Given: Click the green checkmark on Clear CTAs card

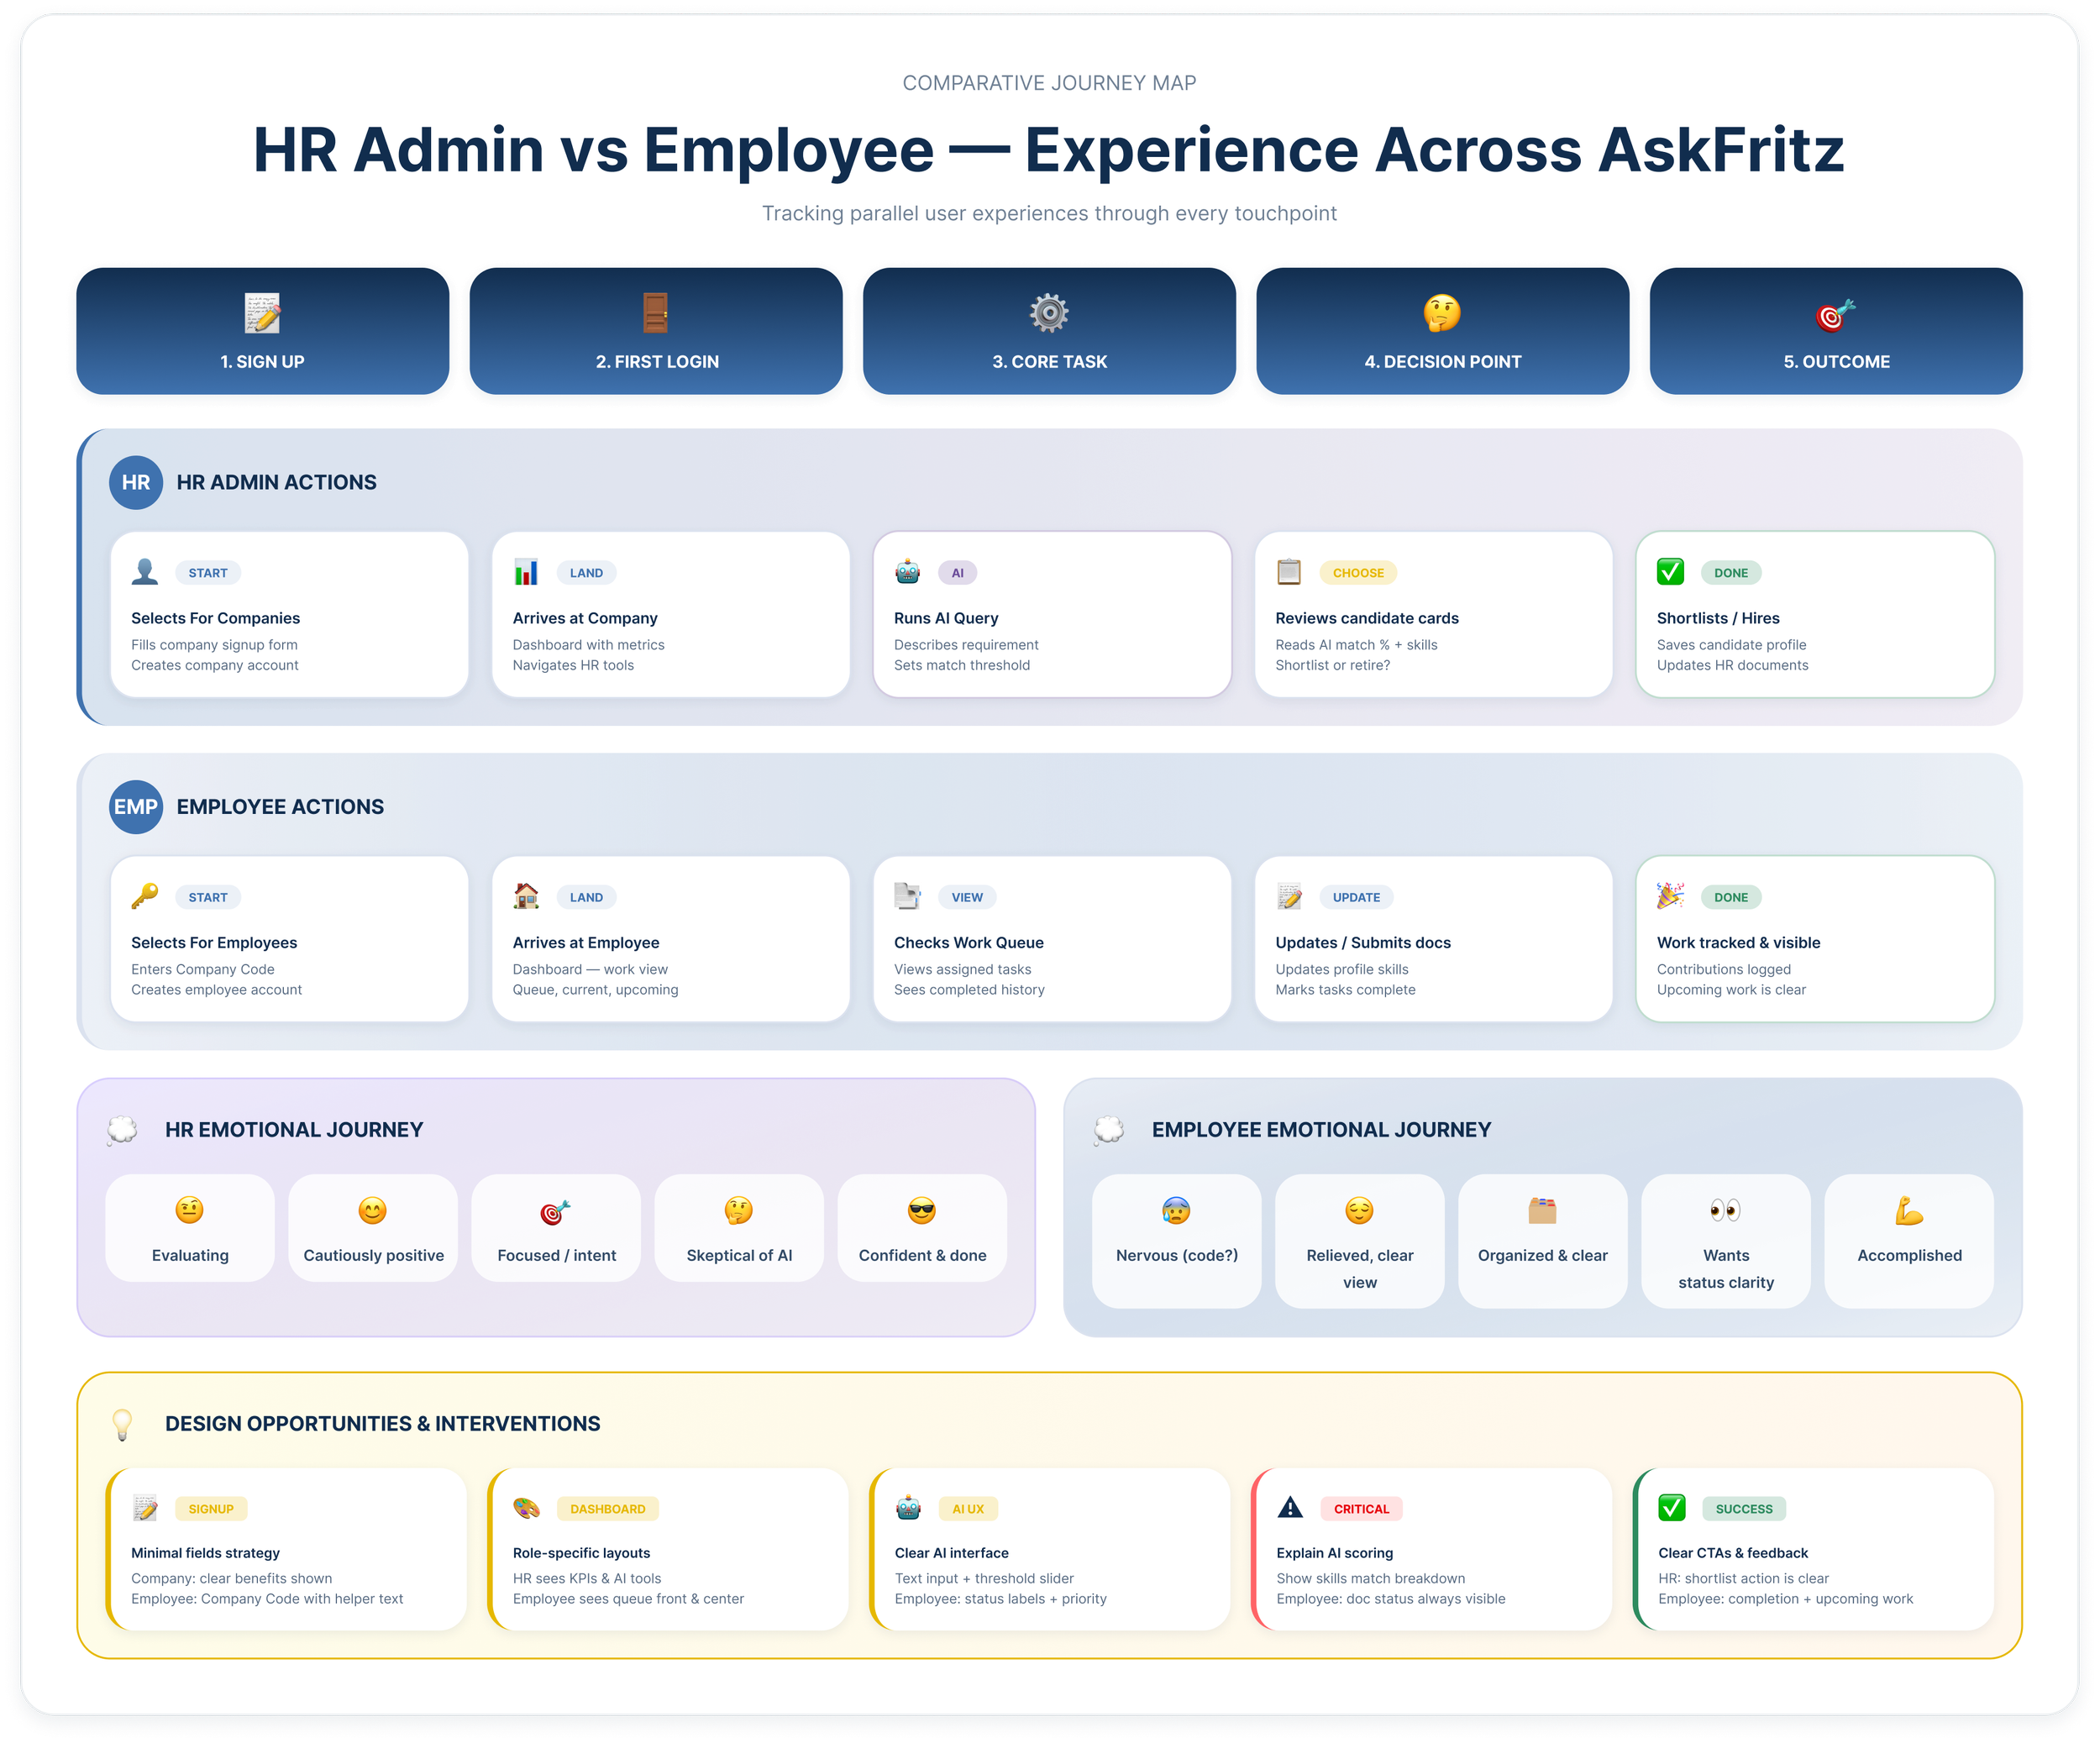Looking at the screenshot, I should coord(1672,1508).
